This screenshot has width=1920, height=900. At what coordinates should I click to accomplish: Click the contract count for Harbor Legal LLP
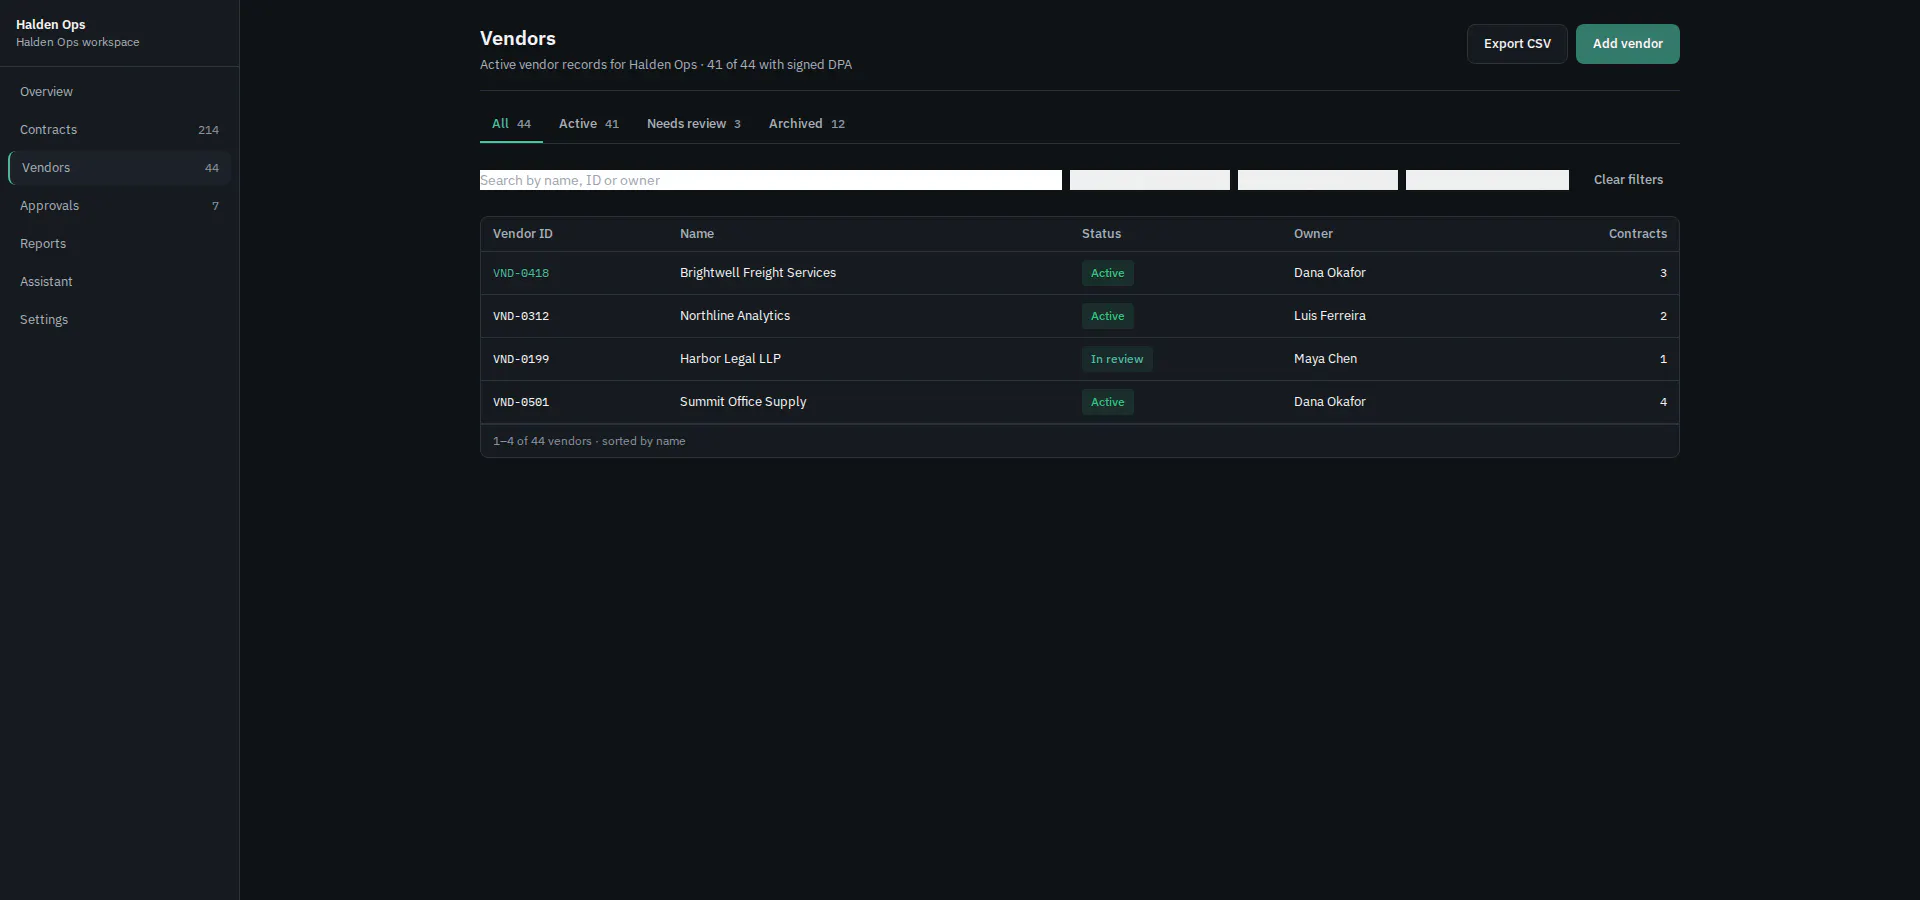pyautogui.click(x=1663, y=359)
